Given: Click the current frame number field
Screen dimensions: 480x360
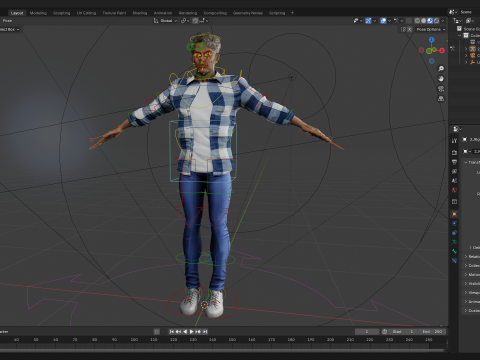Looking at the screenshot, I should [x=367, y=332].
